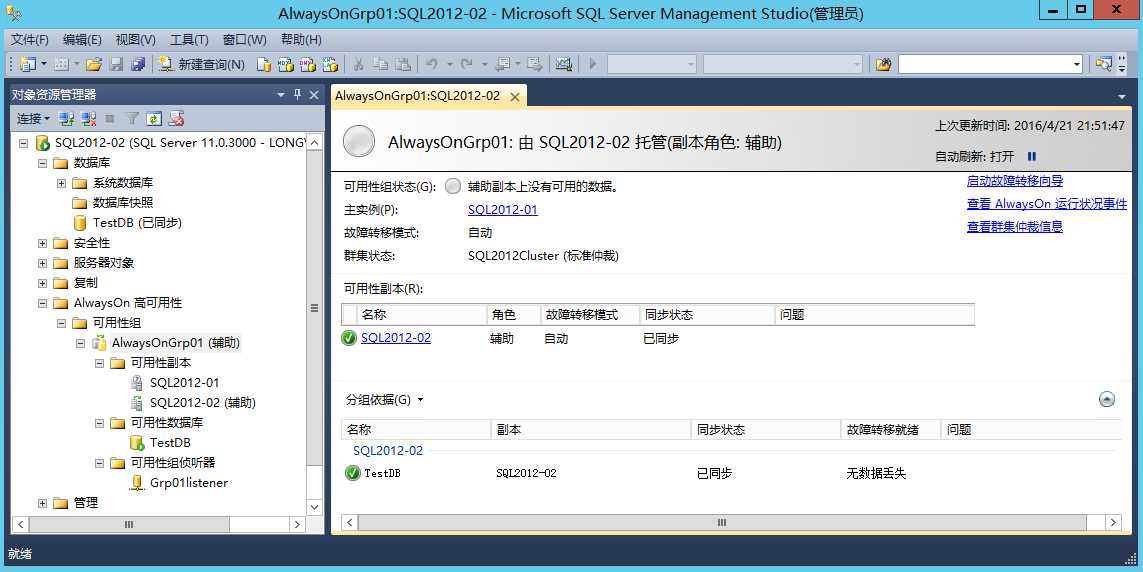Open the 连接 dropdown in Object Explorer
Screen dimensions: 1143x572
(x=34, y=118)
